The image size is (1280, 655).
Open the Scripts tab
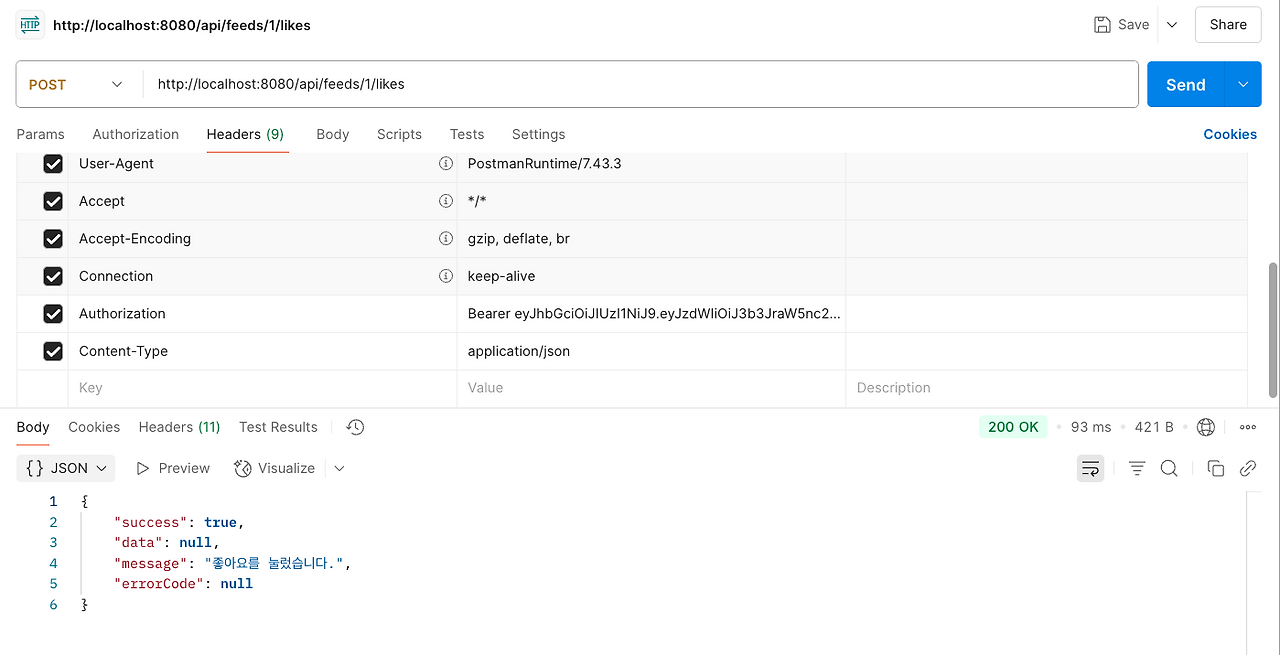(399, 134)
